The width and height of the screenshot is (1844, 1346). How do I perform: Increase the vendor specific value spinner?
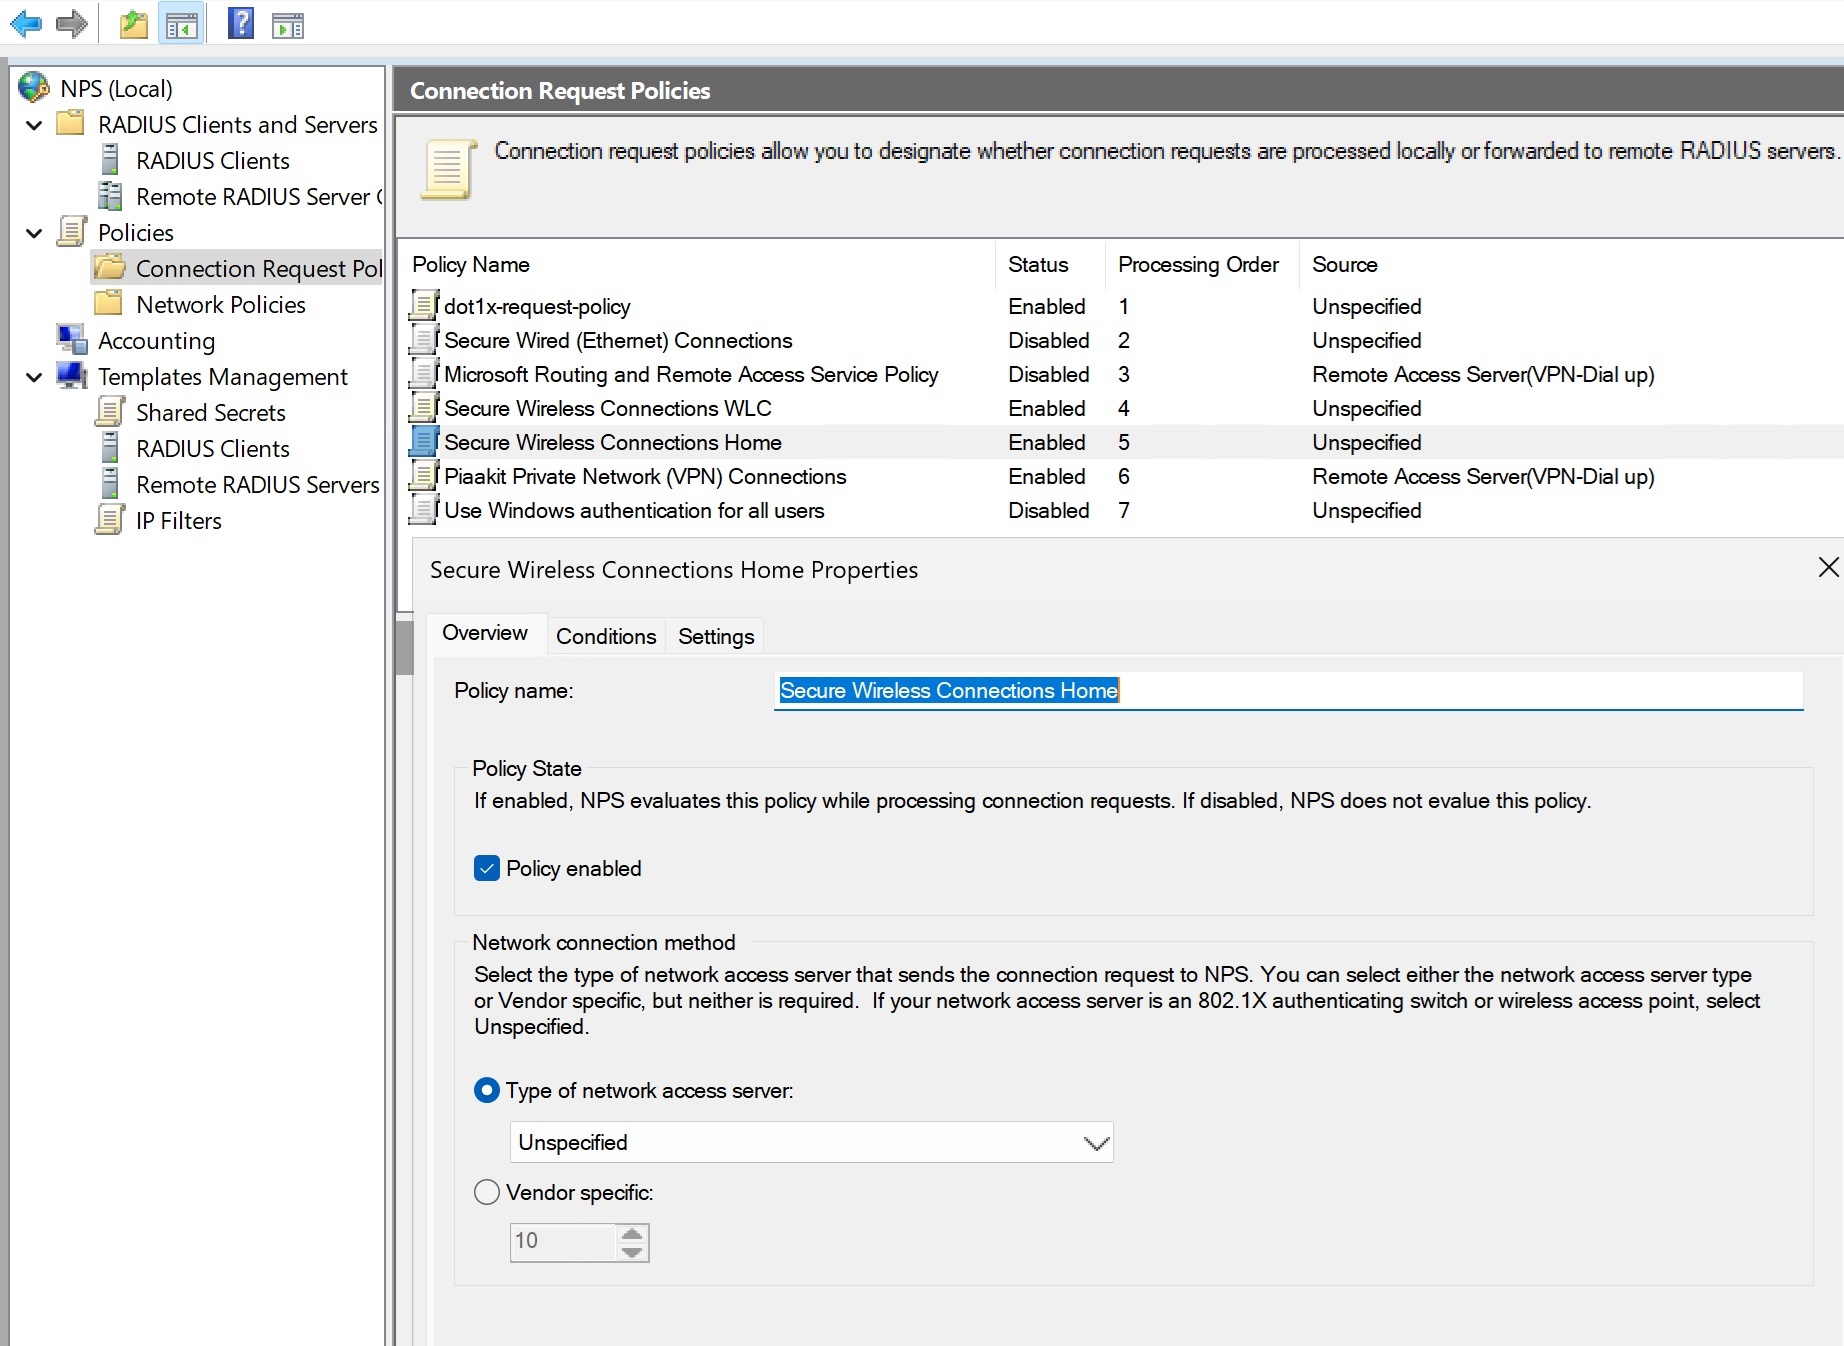click(x=632, y=1233)
